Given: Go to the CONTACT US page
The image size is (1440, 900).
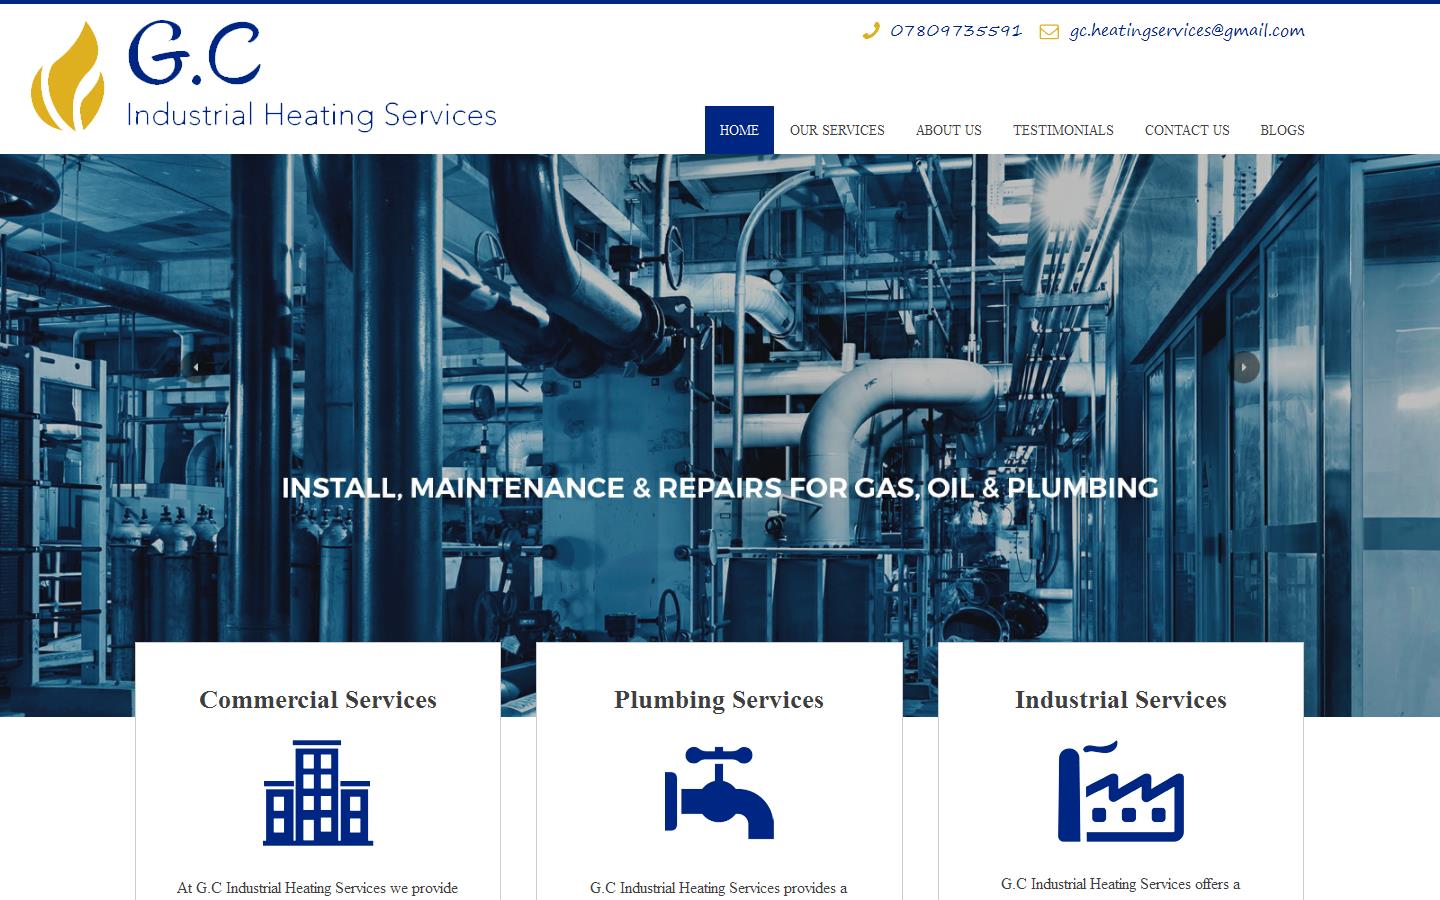Looking at the screenshot, I should click(1187, 130).
